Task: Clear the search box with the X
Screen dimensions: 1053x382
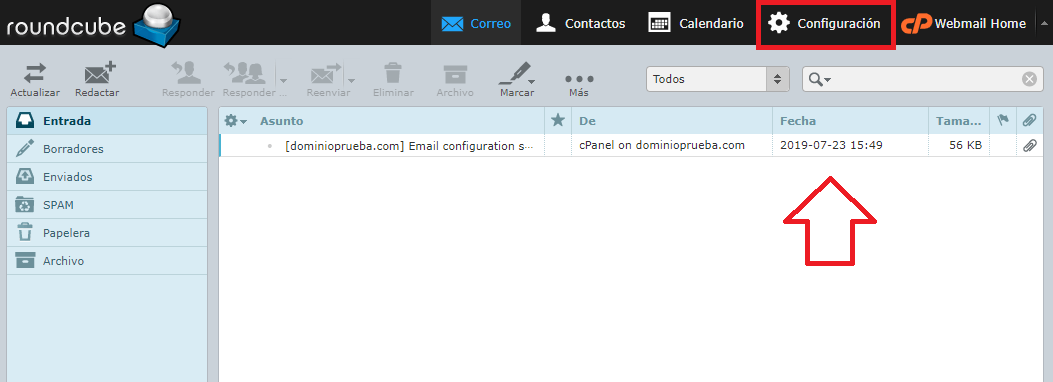Action: pos(1029,79)
